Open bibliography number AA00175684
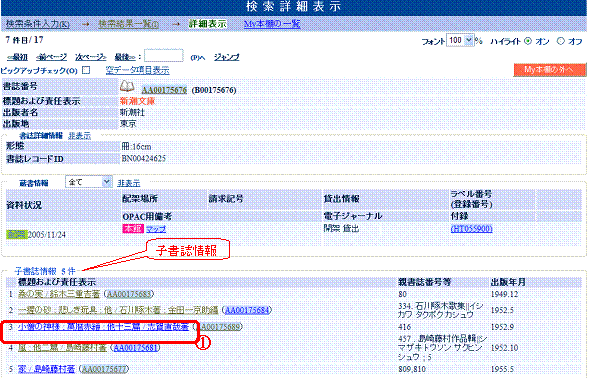The height and width of the screenshot is (378, 589). (x=247, y=310)
